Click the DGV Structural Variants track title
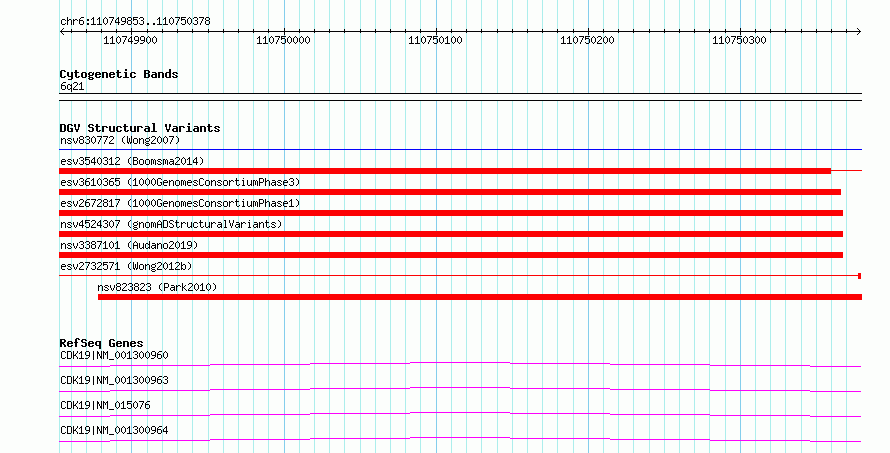This screenshot has width=890, height=453. 140,128
